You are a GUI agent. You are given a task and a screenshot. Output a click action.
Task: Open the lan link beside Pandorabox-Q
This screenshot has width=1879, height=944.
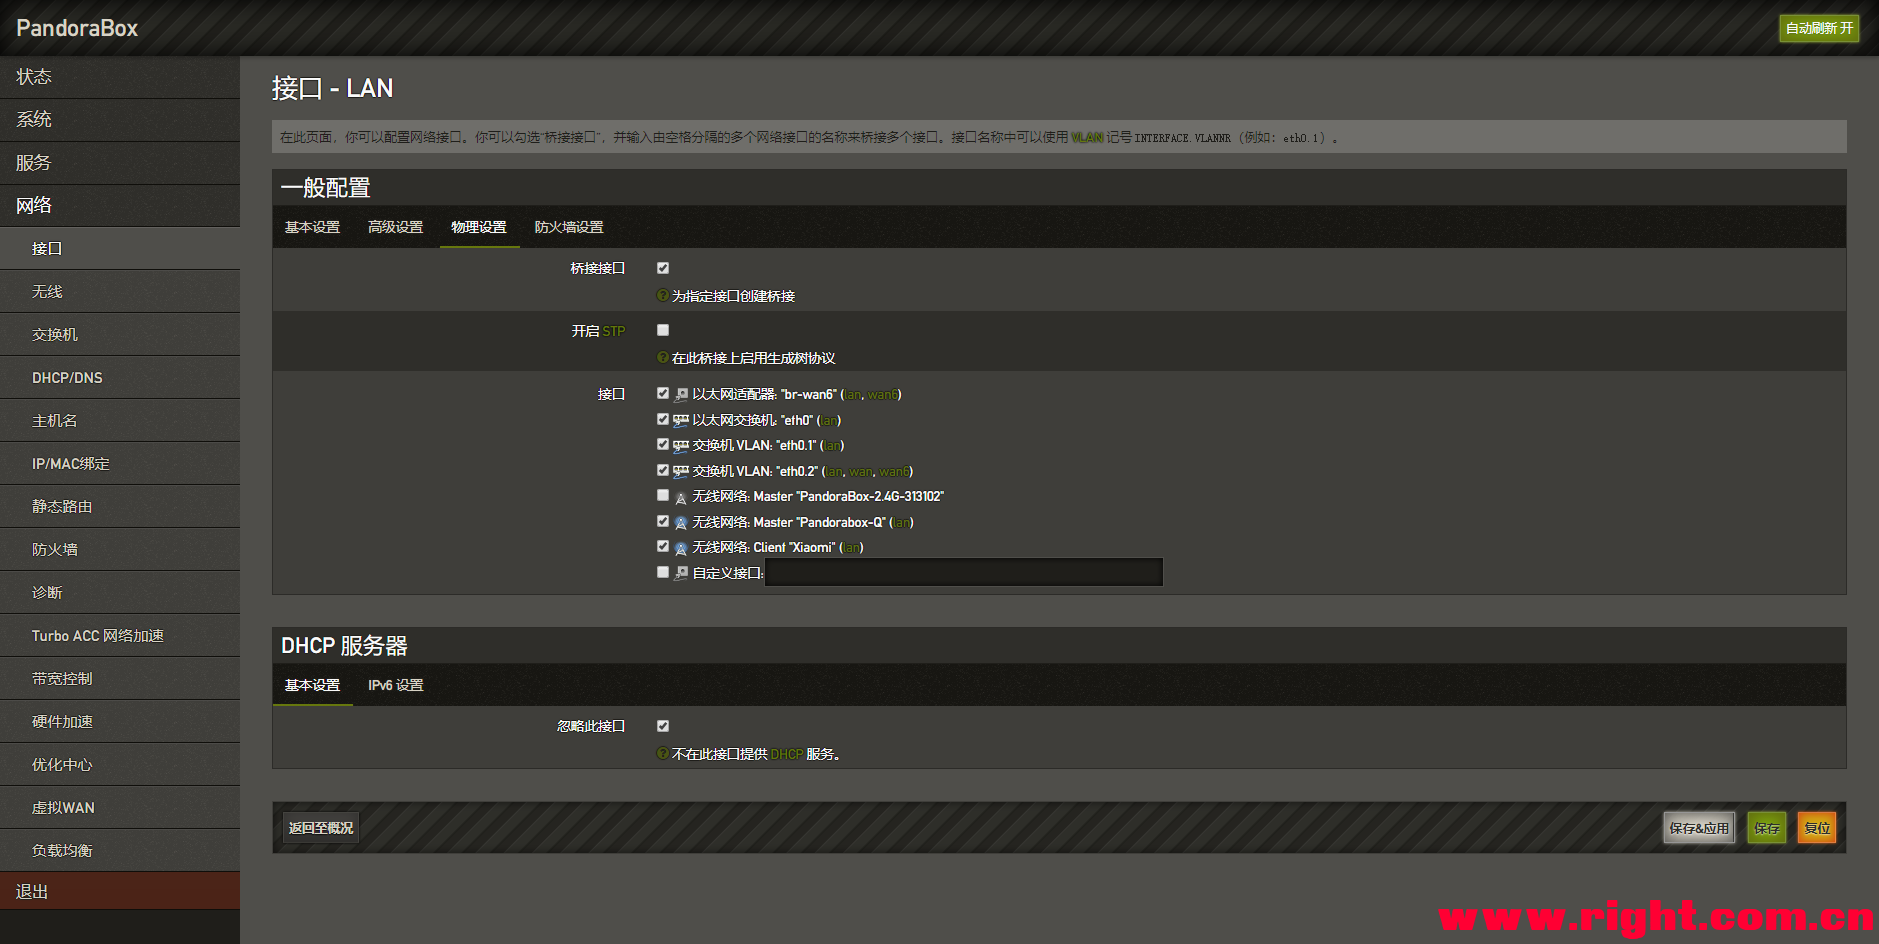click(x=902, y=522)
